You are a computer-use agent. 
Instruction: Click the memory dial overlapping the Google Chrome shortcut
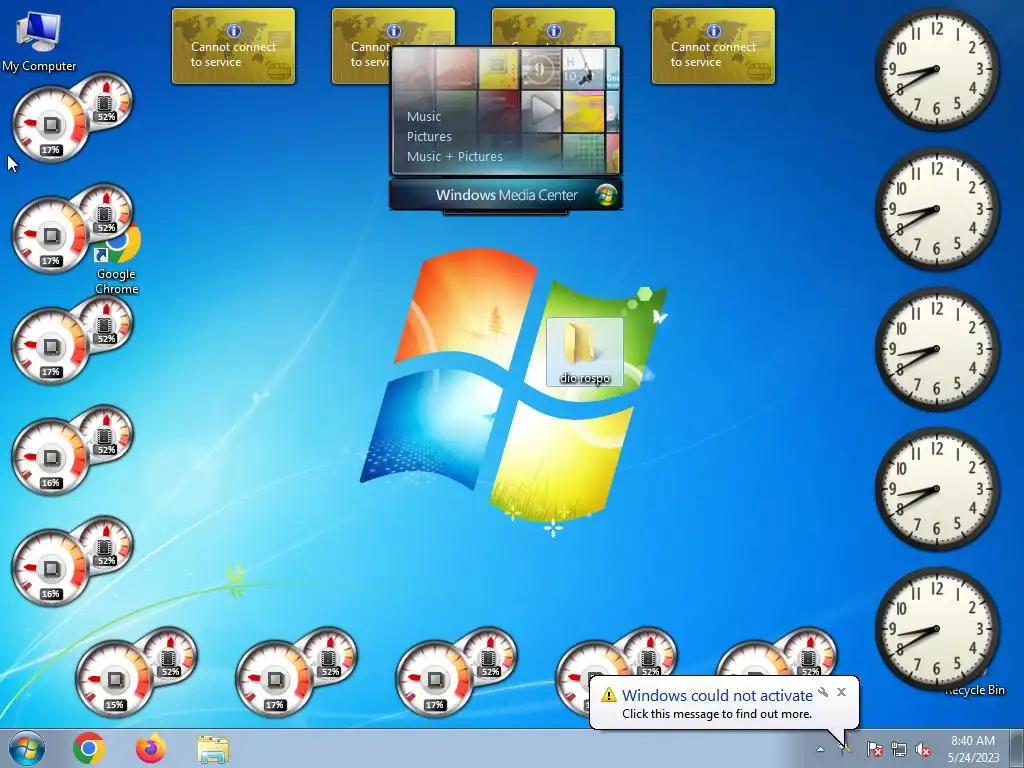coord(106,210)
